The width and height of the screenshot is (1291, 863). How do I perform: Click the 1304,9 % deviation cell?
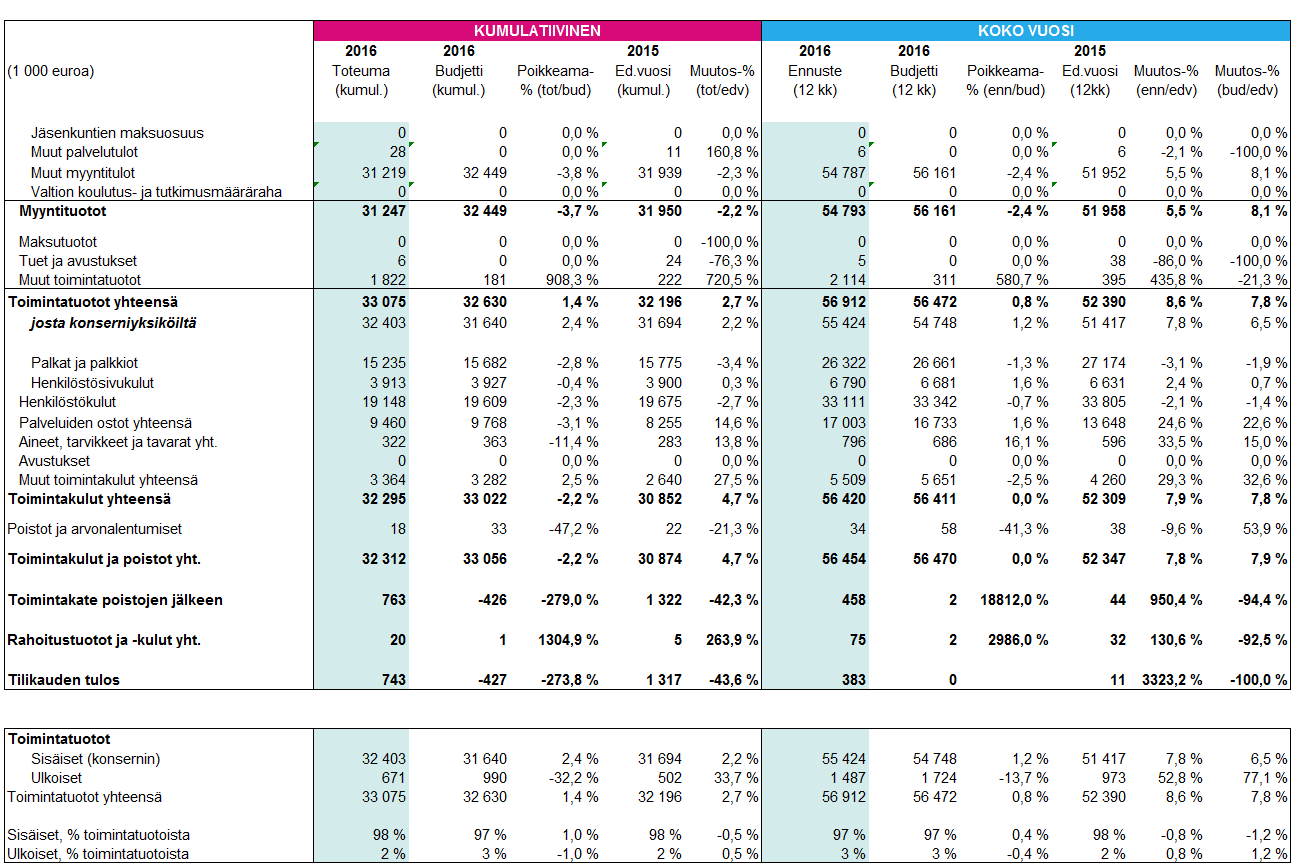coord(568,640)
